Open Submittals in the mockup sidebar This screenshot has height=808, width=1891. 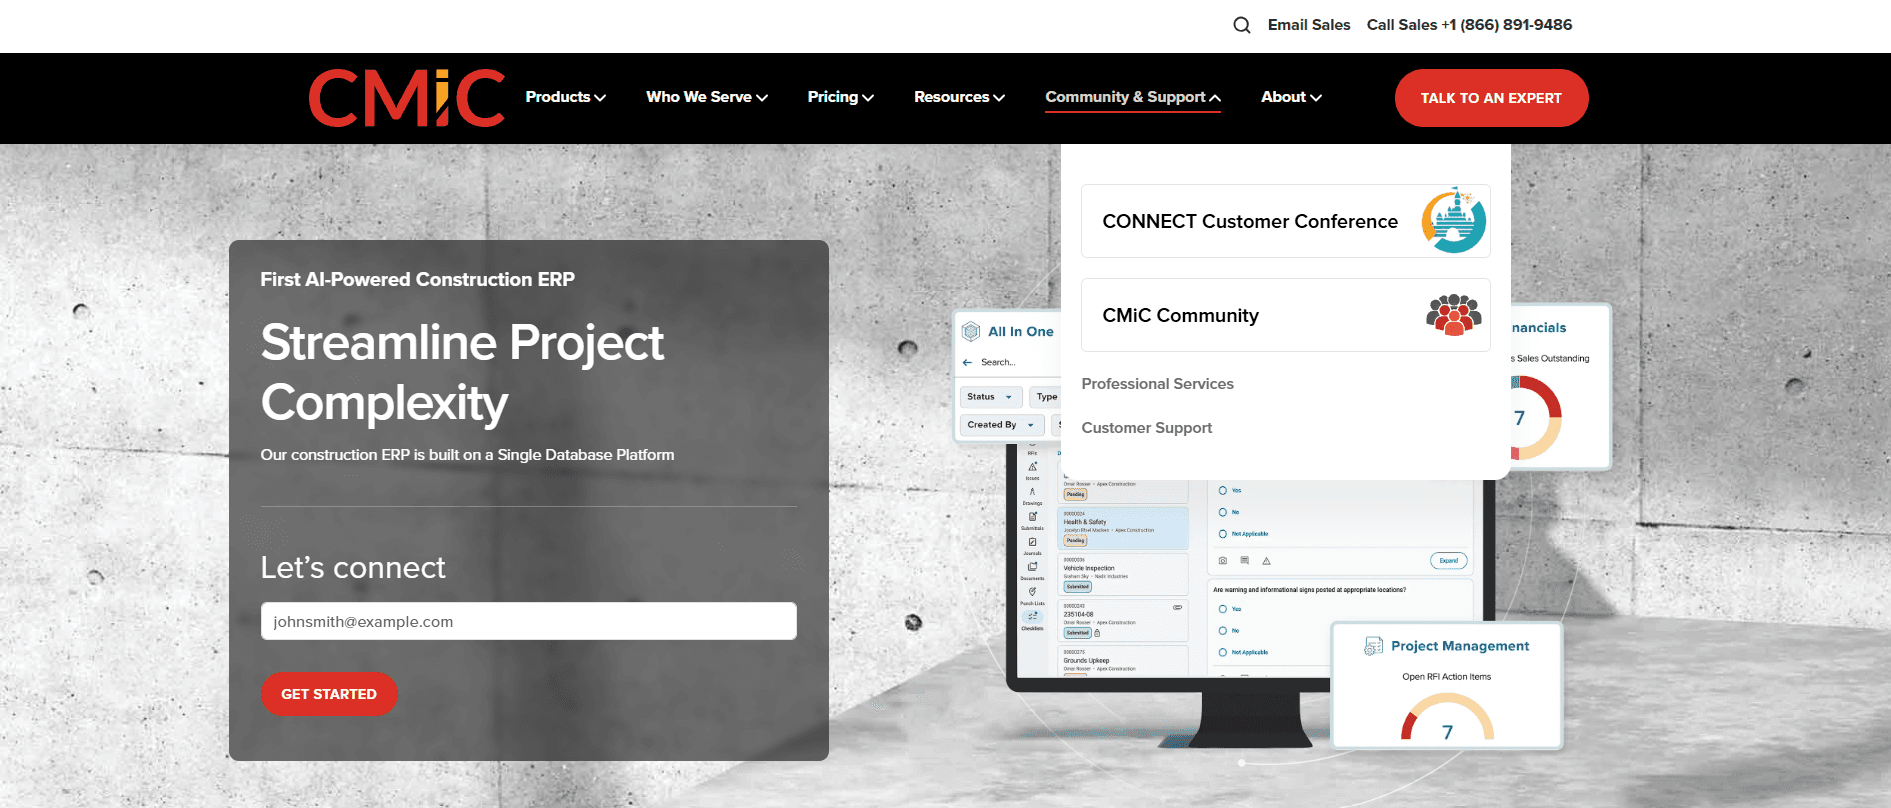click(x=1033, y=520)
